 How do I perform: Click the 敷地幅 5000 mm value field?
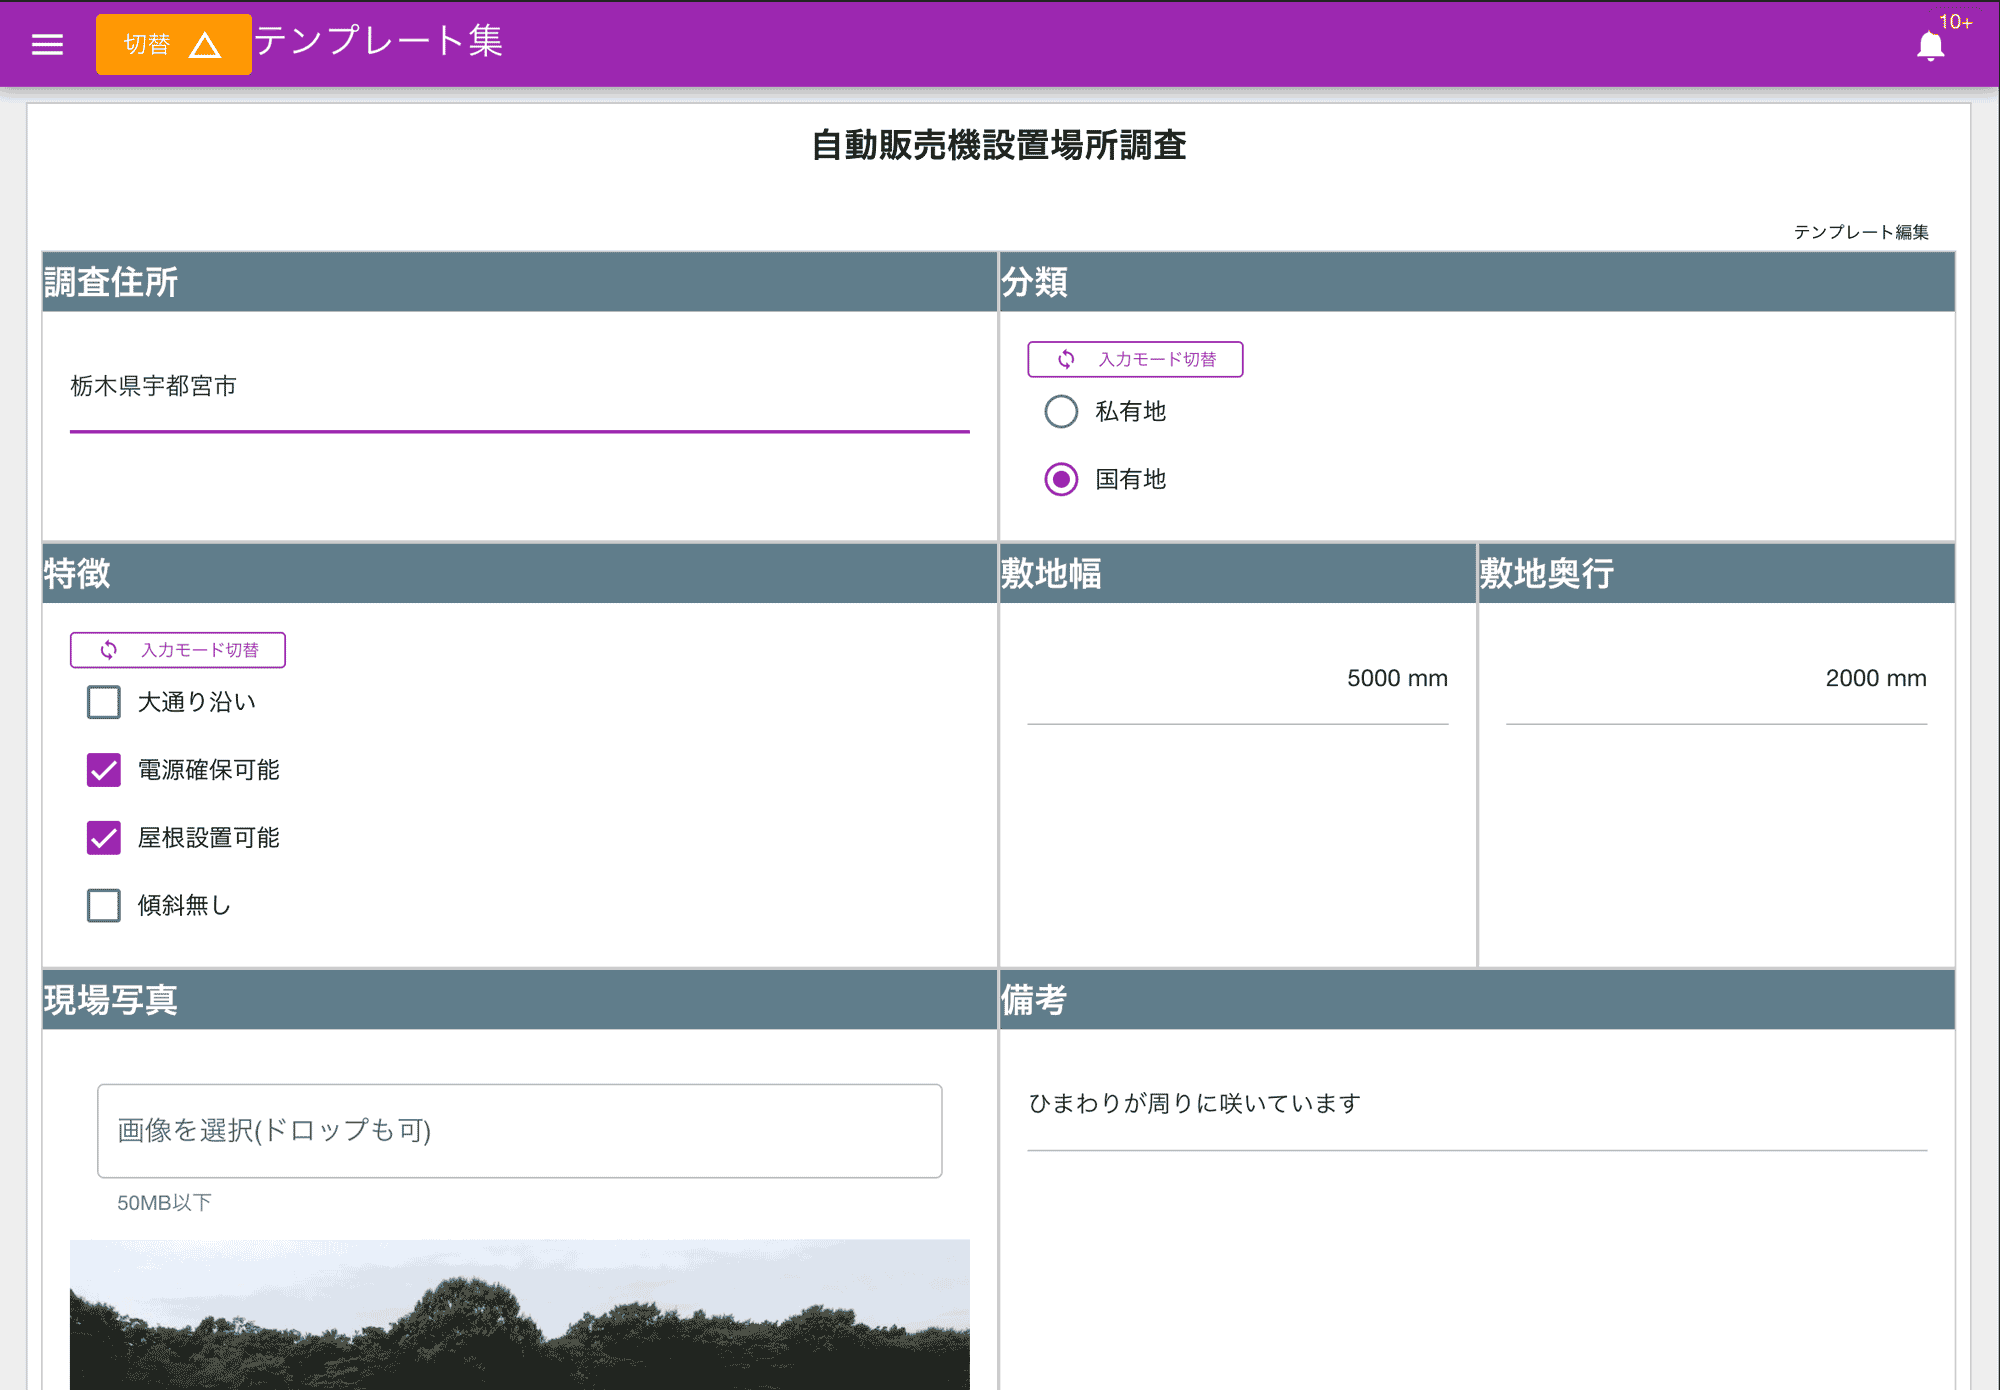pyautogui.click(x=1238, y=678)
